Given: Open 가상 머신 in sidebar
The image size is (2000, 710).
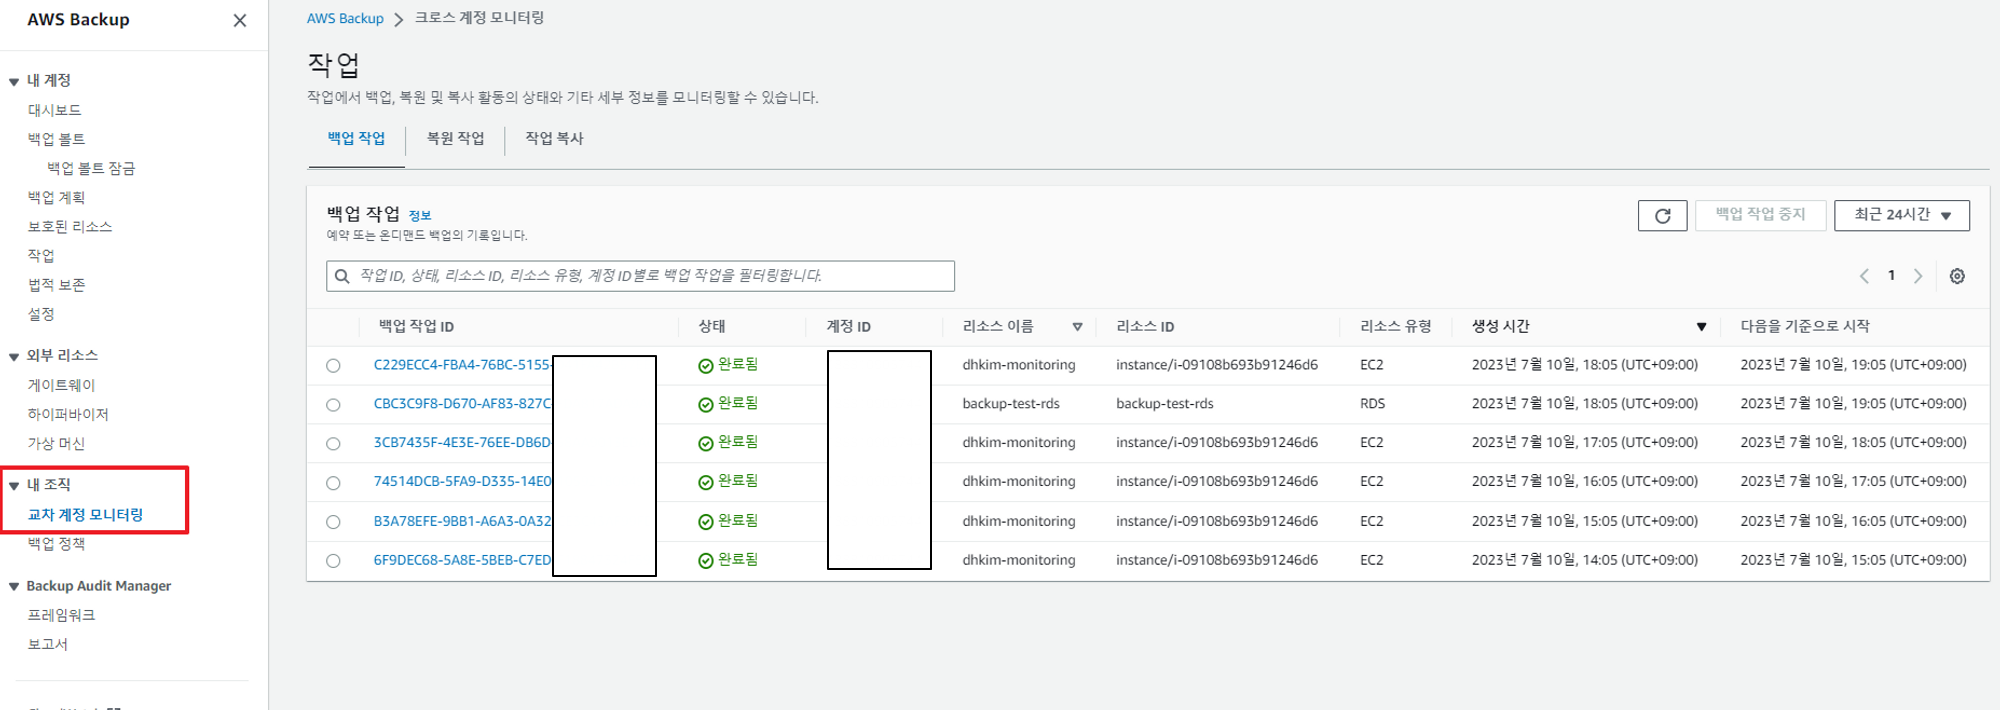Looking at the screenshot, I should pyautogui.click(x=56, y=443).
